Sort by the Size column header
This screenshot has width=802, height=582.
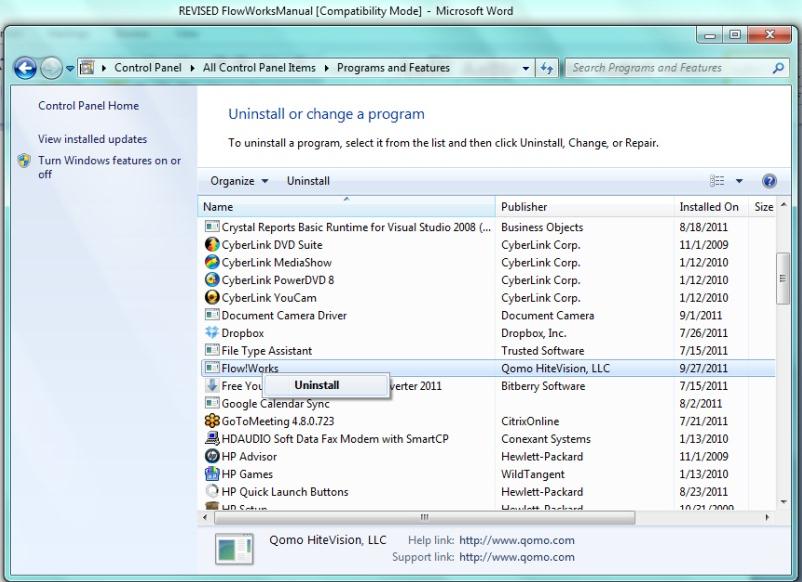pos(763,207)
